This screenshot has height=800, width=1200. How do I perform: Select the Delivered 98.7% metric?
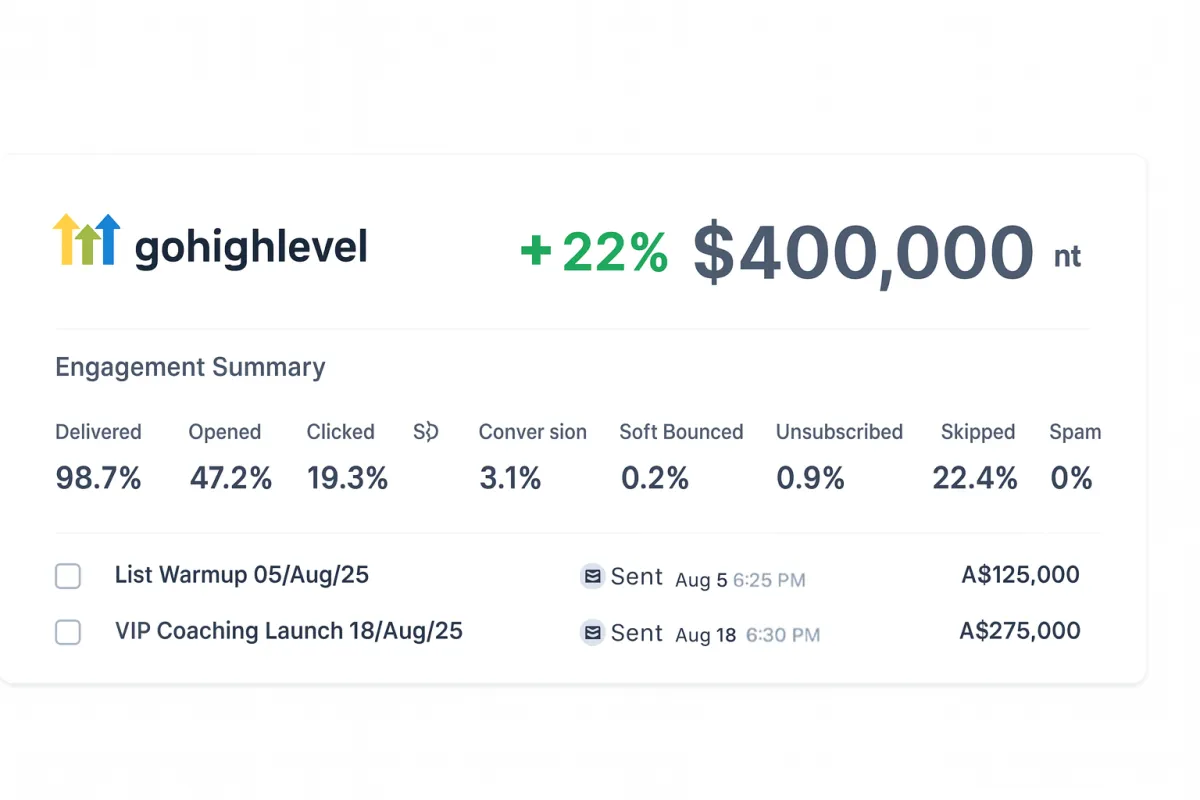[x=98, y=478]
